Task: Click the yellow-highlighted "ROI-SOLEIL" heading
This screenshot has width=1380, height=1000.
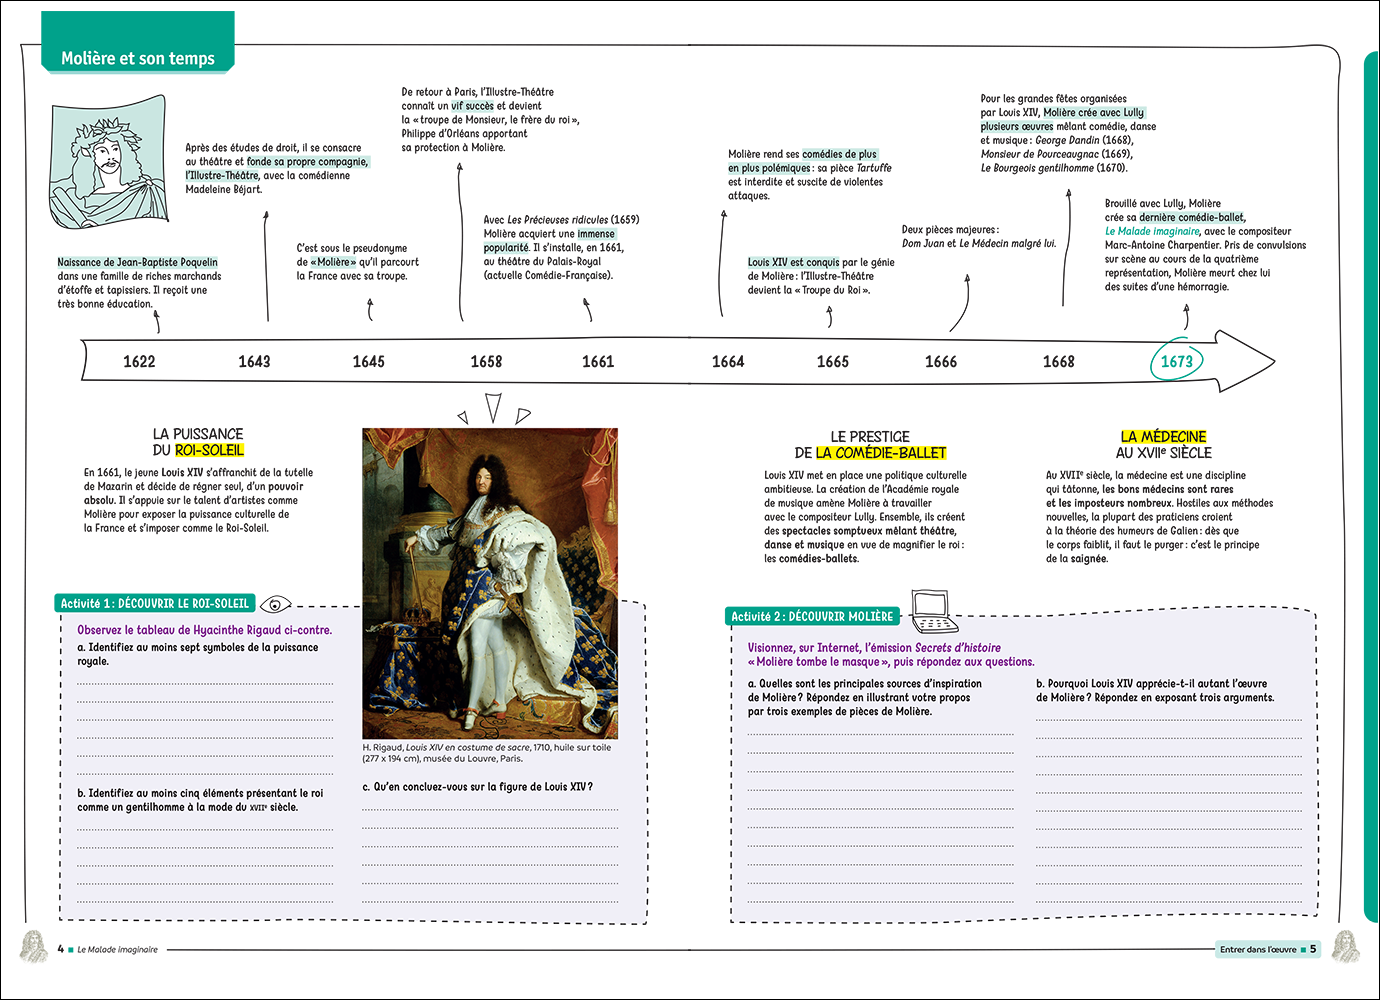Action: click(210, 450)
